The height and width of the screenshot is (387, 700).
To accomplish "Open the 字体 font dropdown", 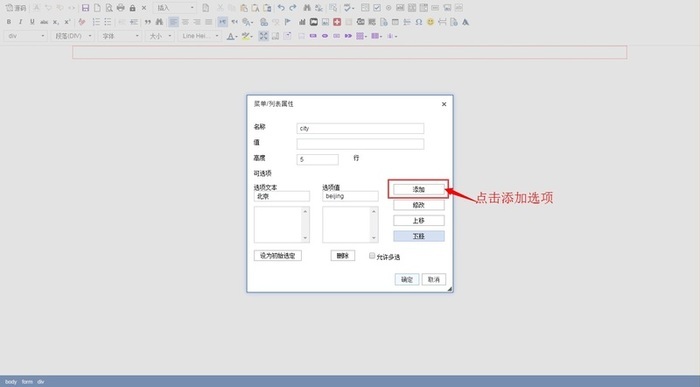I will (120, 36).
